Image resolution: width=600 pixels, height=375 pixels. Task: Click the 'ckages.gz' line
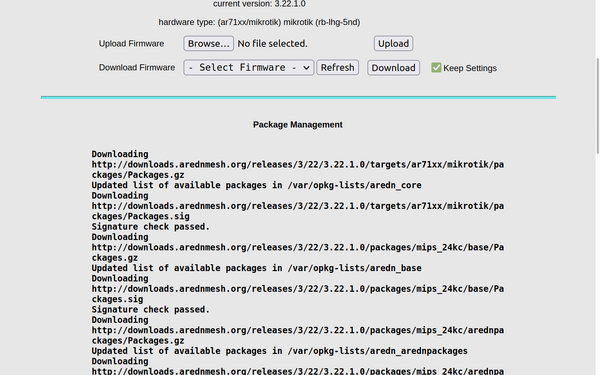click(x=115, y=258)
